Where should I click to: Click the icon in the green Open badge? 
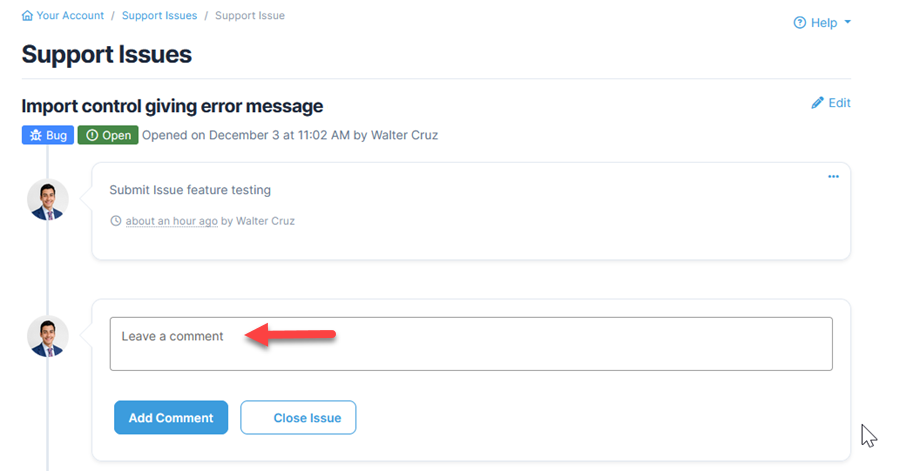pos(91,135)
